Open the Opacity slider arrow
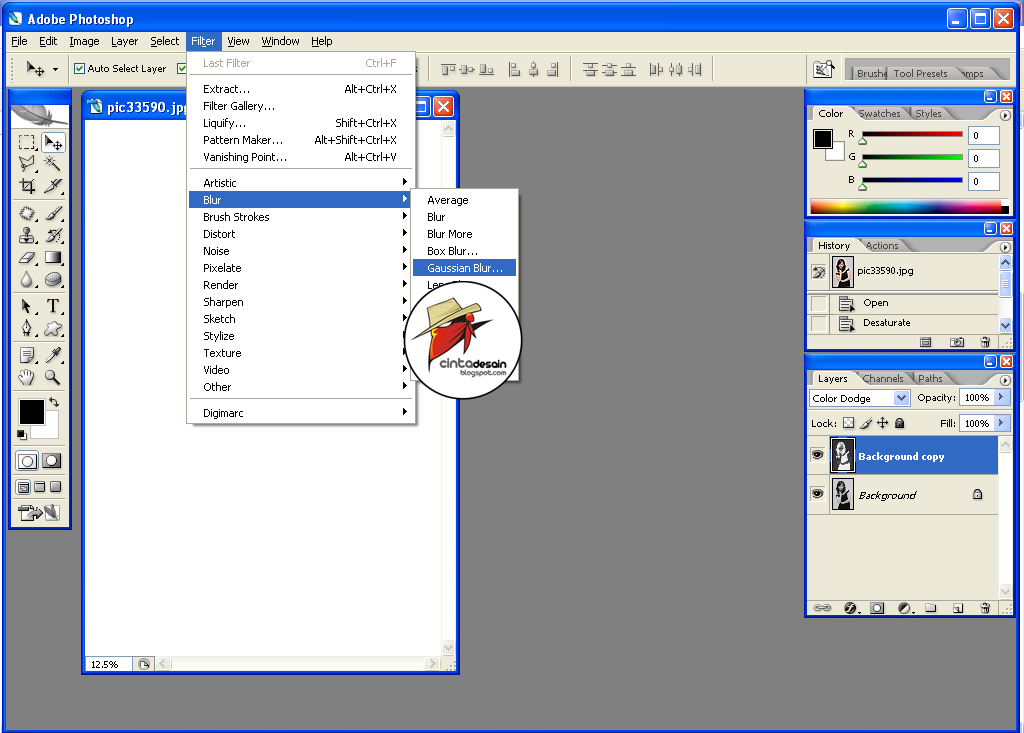Viewport: 1024px width, 733px height. click(x=1001, y=397)
